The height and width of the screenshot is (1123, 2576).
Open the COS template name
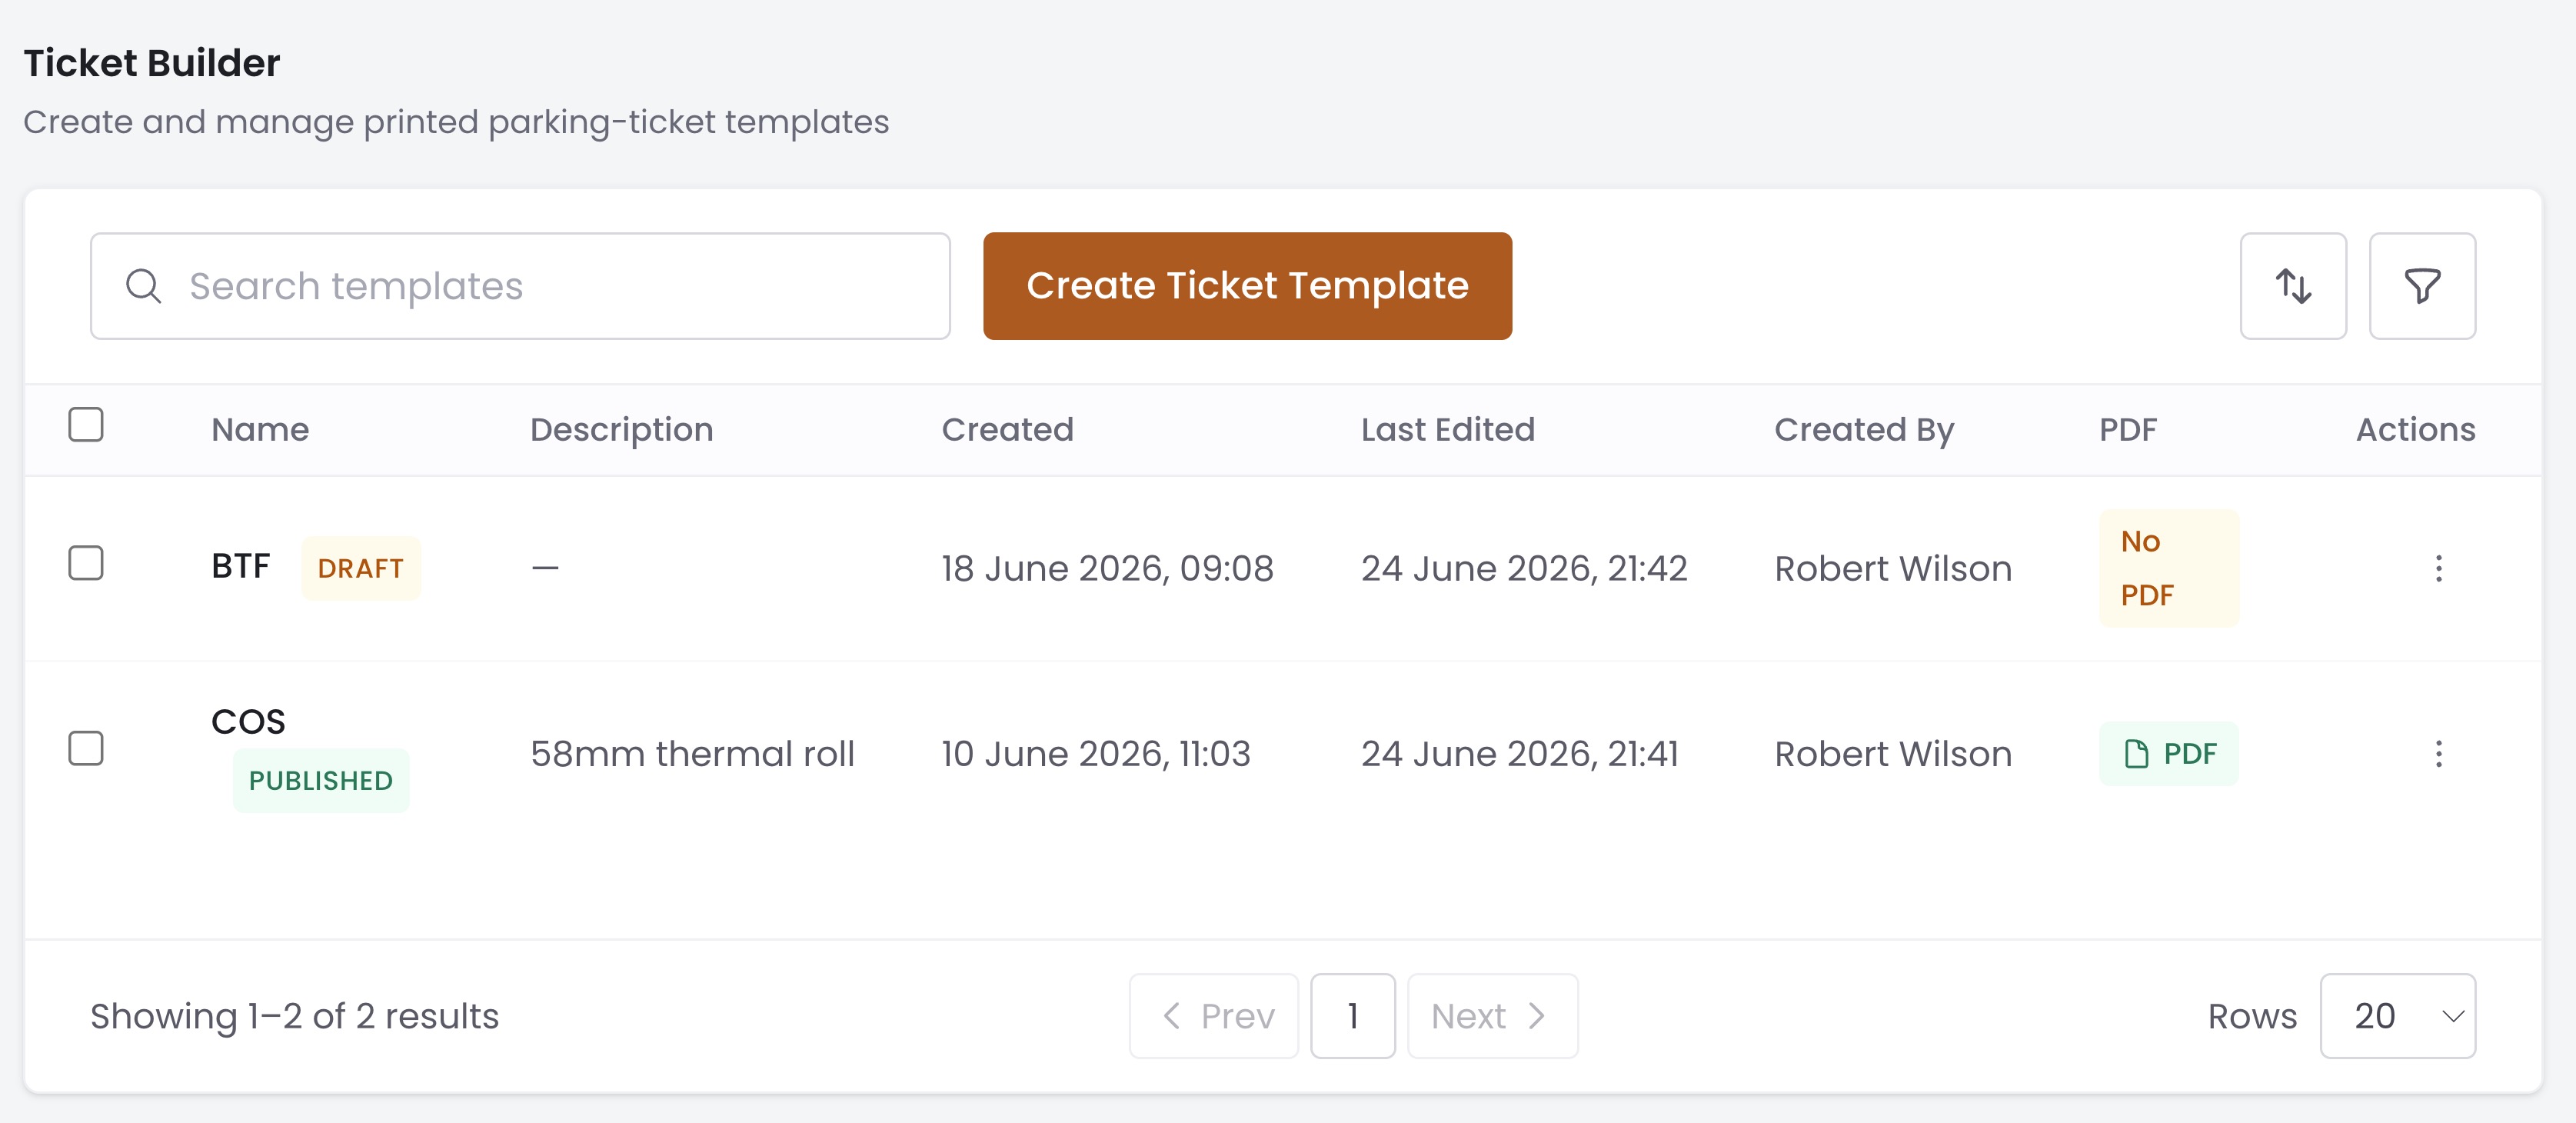point(248,721)
